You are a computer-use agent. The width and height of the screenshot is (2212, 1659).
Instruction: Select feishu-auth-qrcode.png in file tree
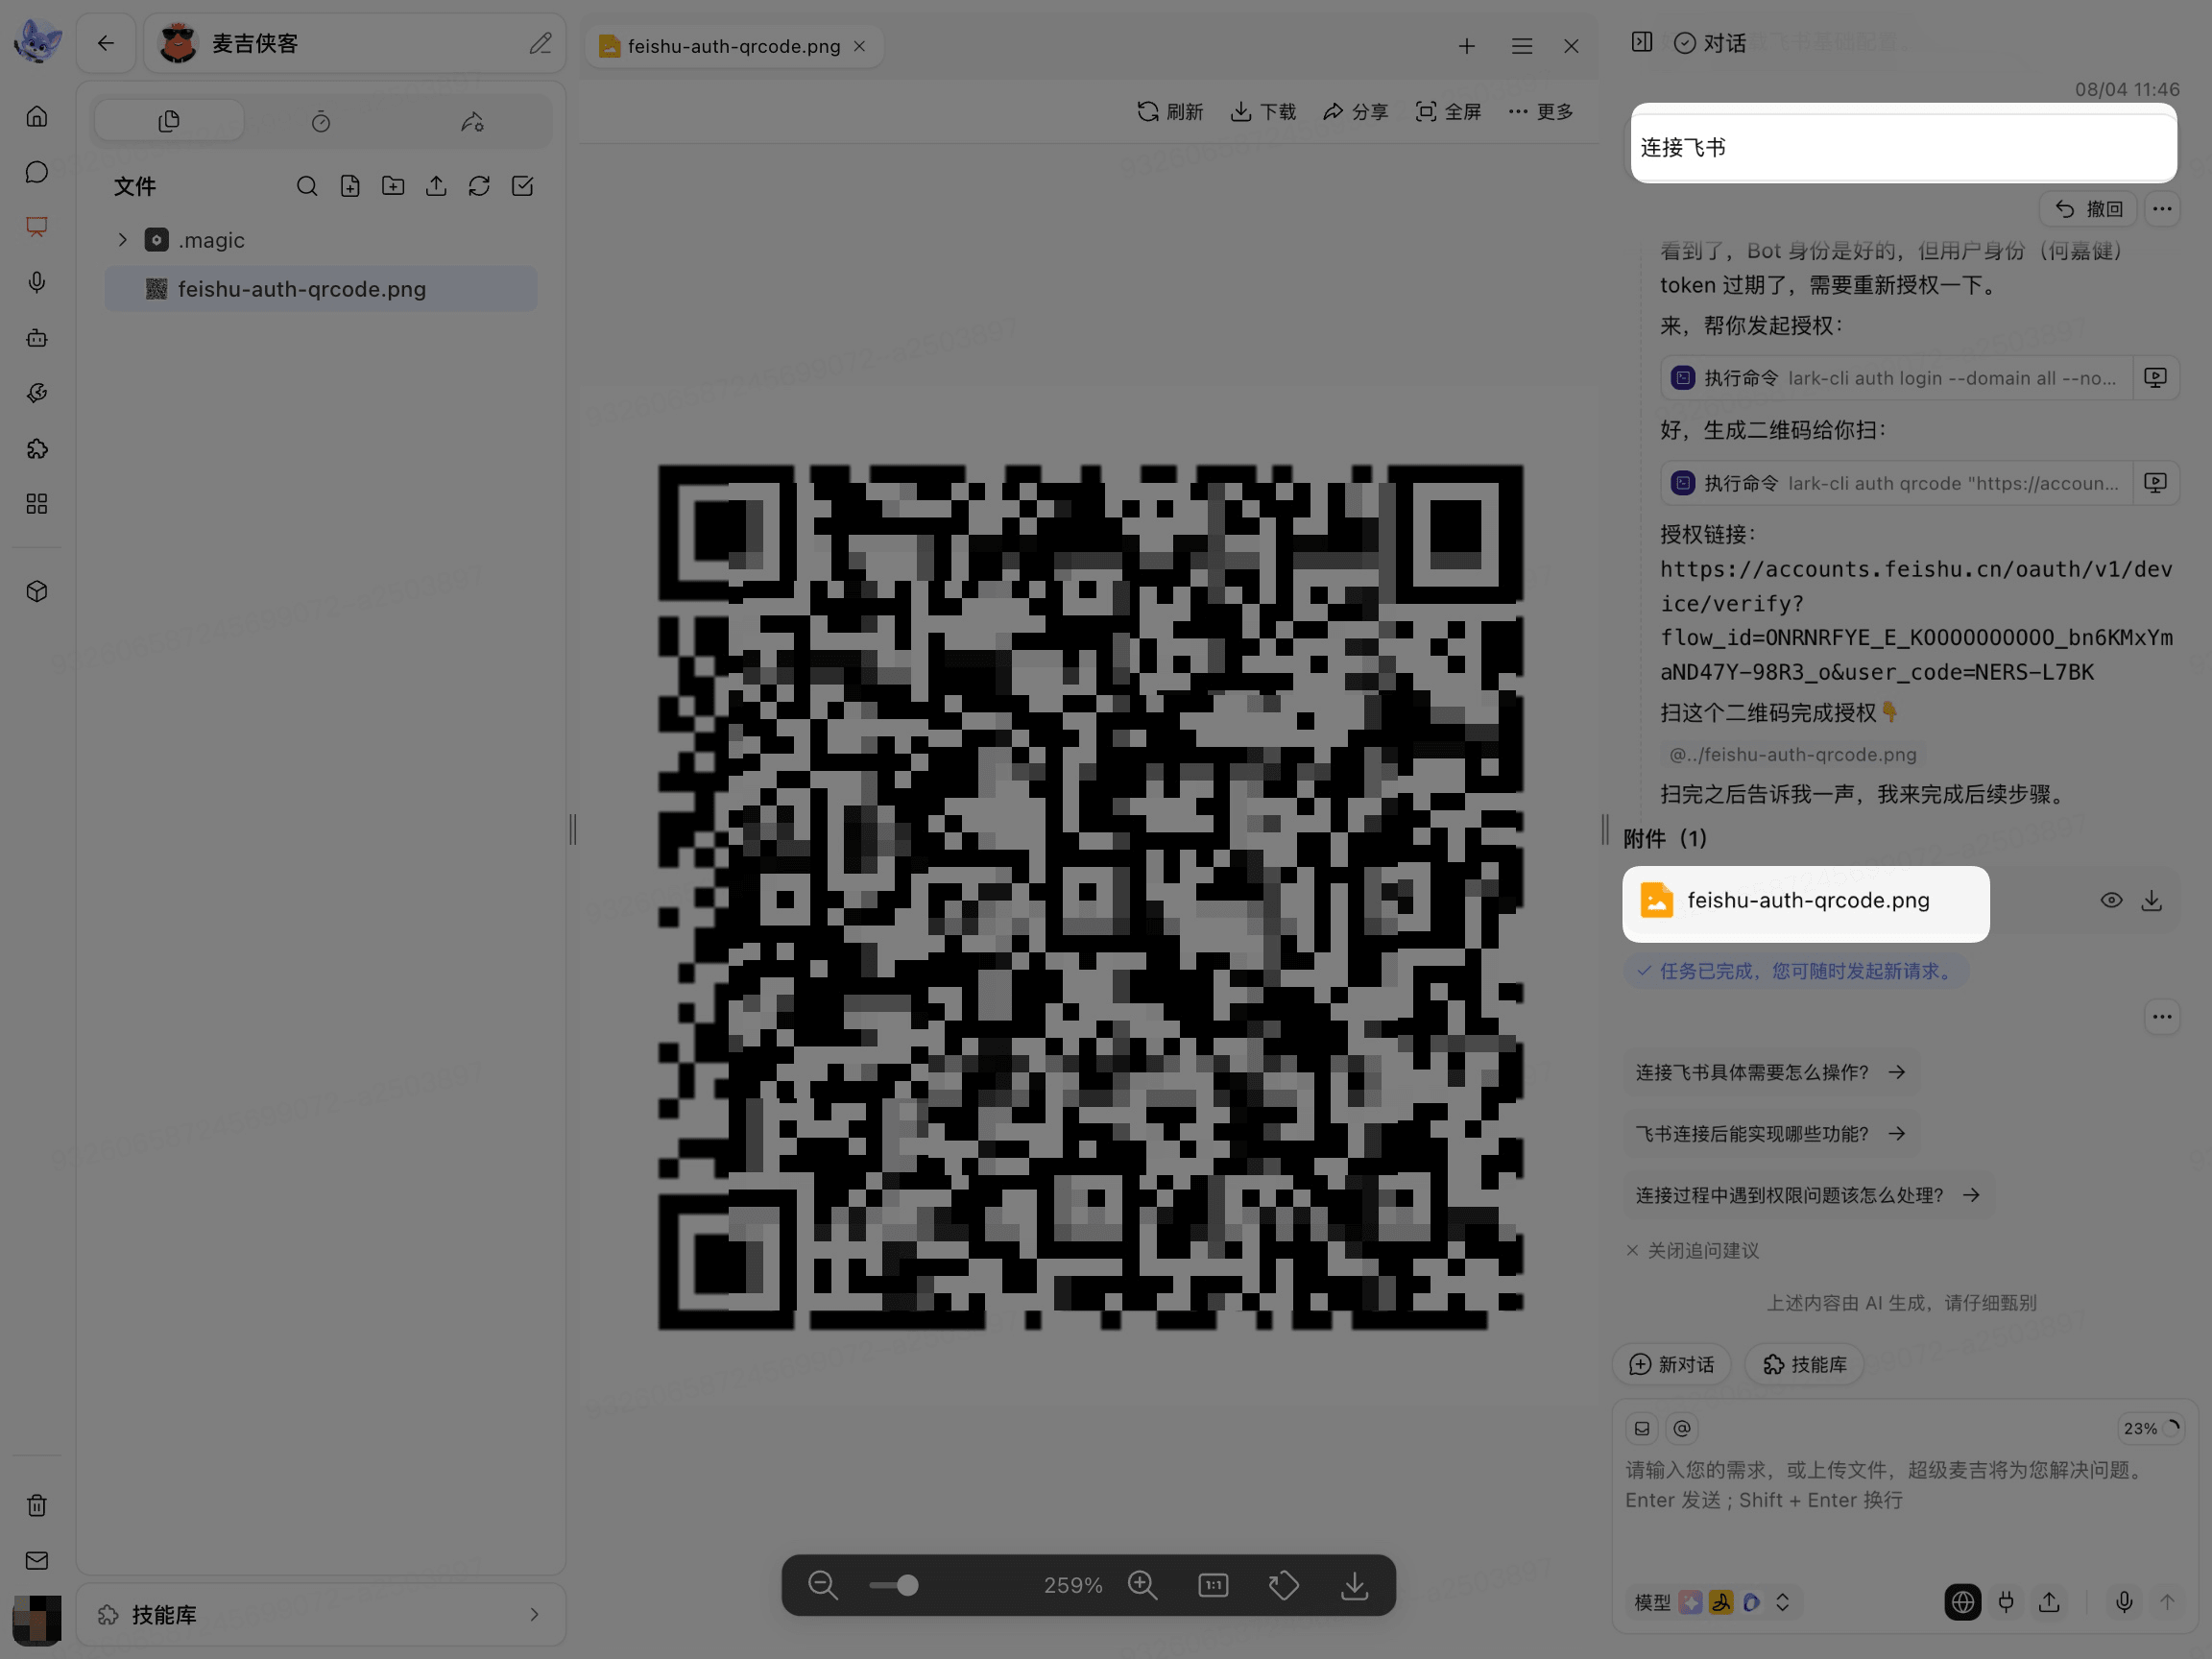pyautogui.click(x=321, y=289)
